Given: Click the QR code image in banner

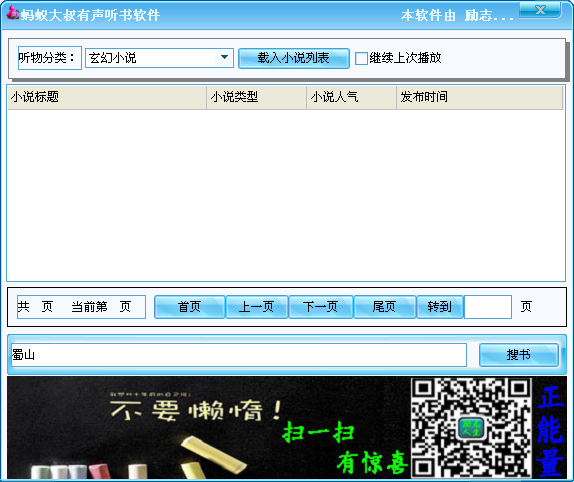Looking at the screenshot, I should coord(472,427).
